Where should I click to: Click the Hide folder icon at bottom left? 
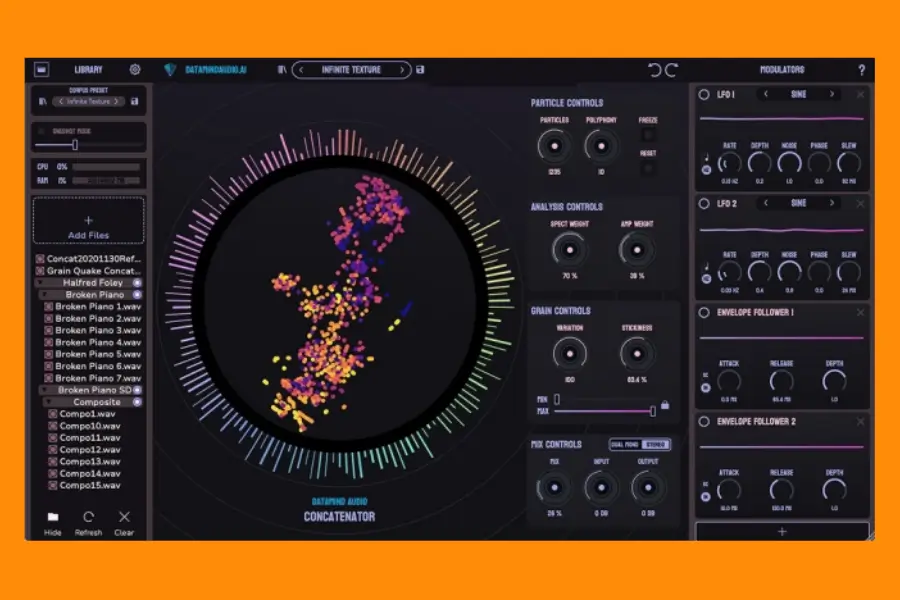pyautogui.click(x=53, y=519)
